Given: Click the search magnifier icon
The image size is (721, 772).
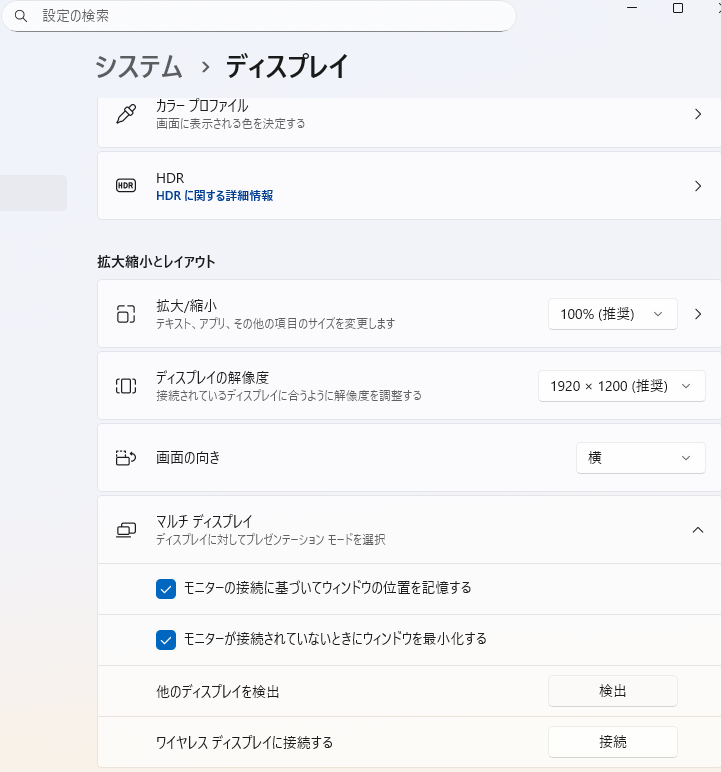Looking at the screenshot, I should [x=21, y=17].
